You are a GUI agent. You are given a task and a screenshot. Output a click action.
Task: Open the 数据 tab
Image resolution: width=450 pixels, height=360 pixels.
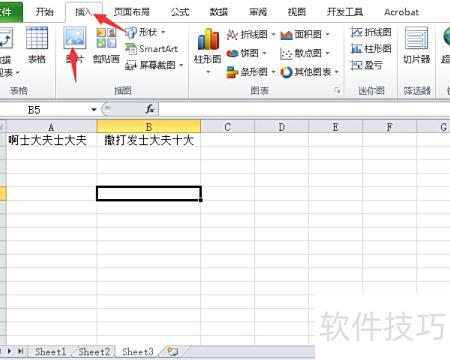(x=219, y=12)
